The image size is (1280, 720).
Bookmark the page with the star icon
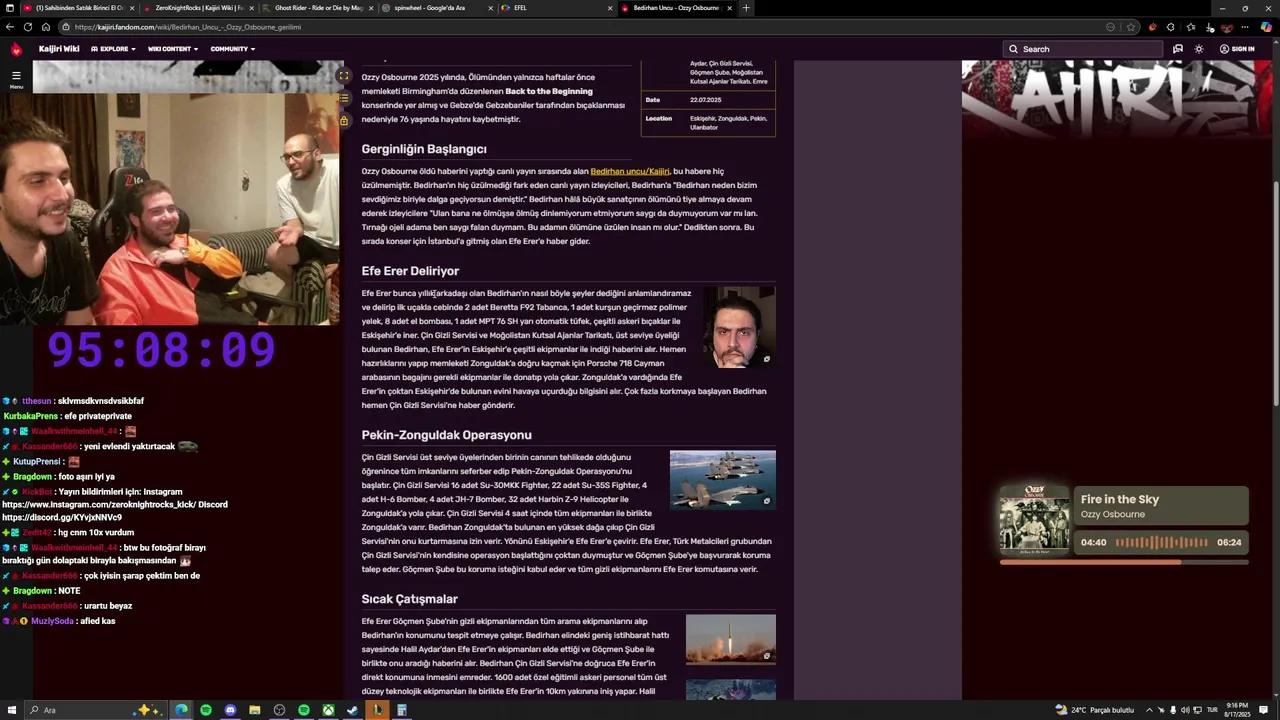coord(1131,27)
